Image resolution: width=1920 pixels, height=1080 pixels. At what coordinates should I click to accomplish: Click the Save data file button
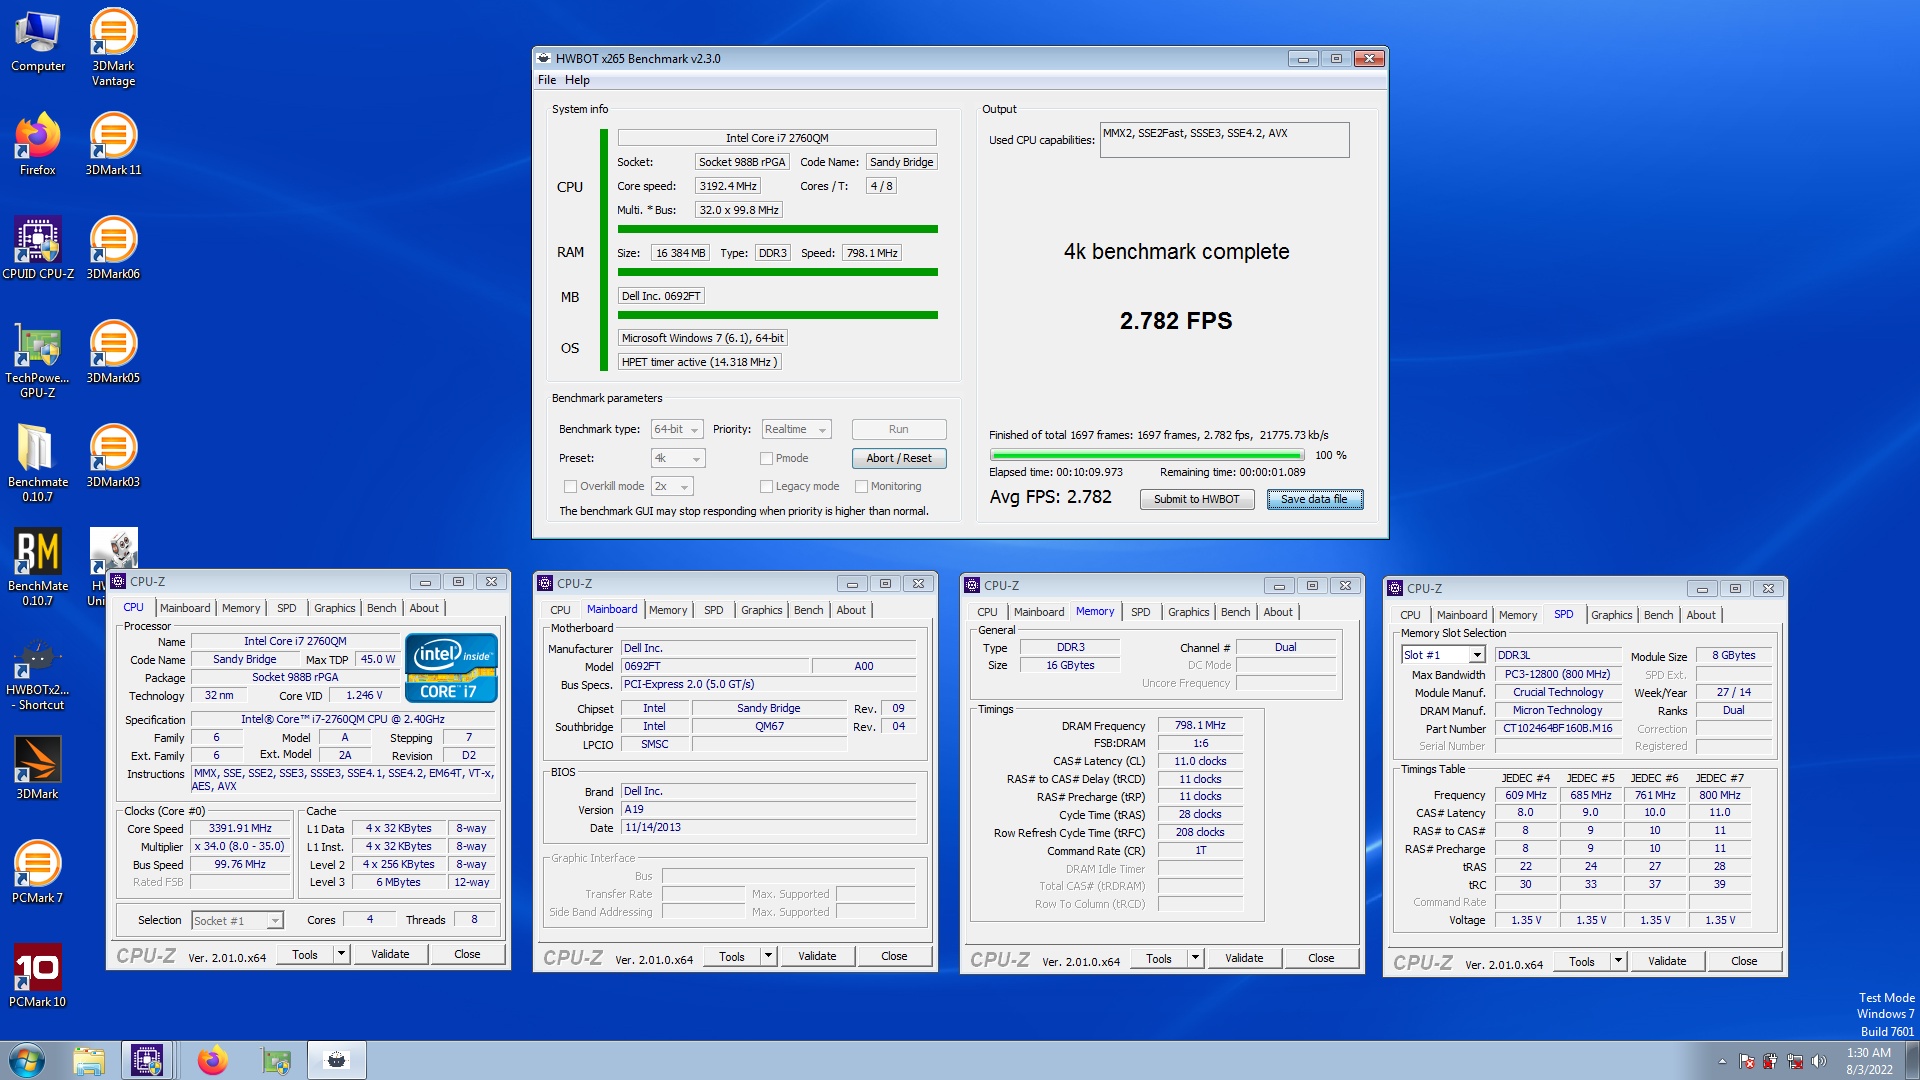1314,499
